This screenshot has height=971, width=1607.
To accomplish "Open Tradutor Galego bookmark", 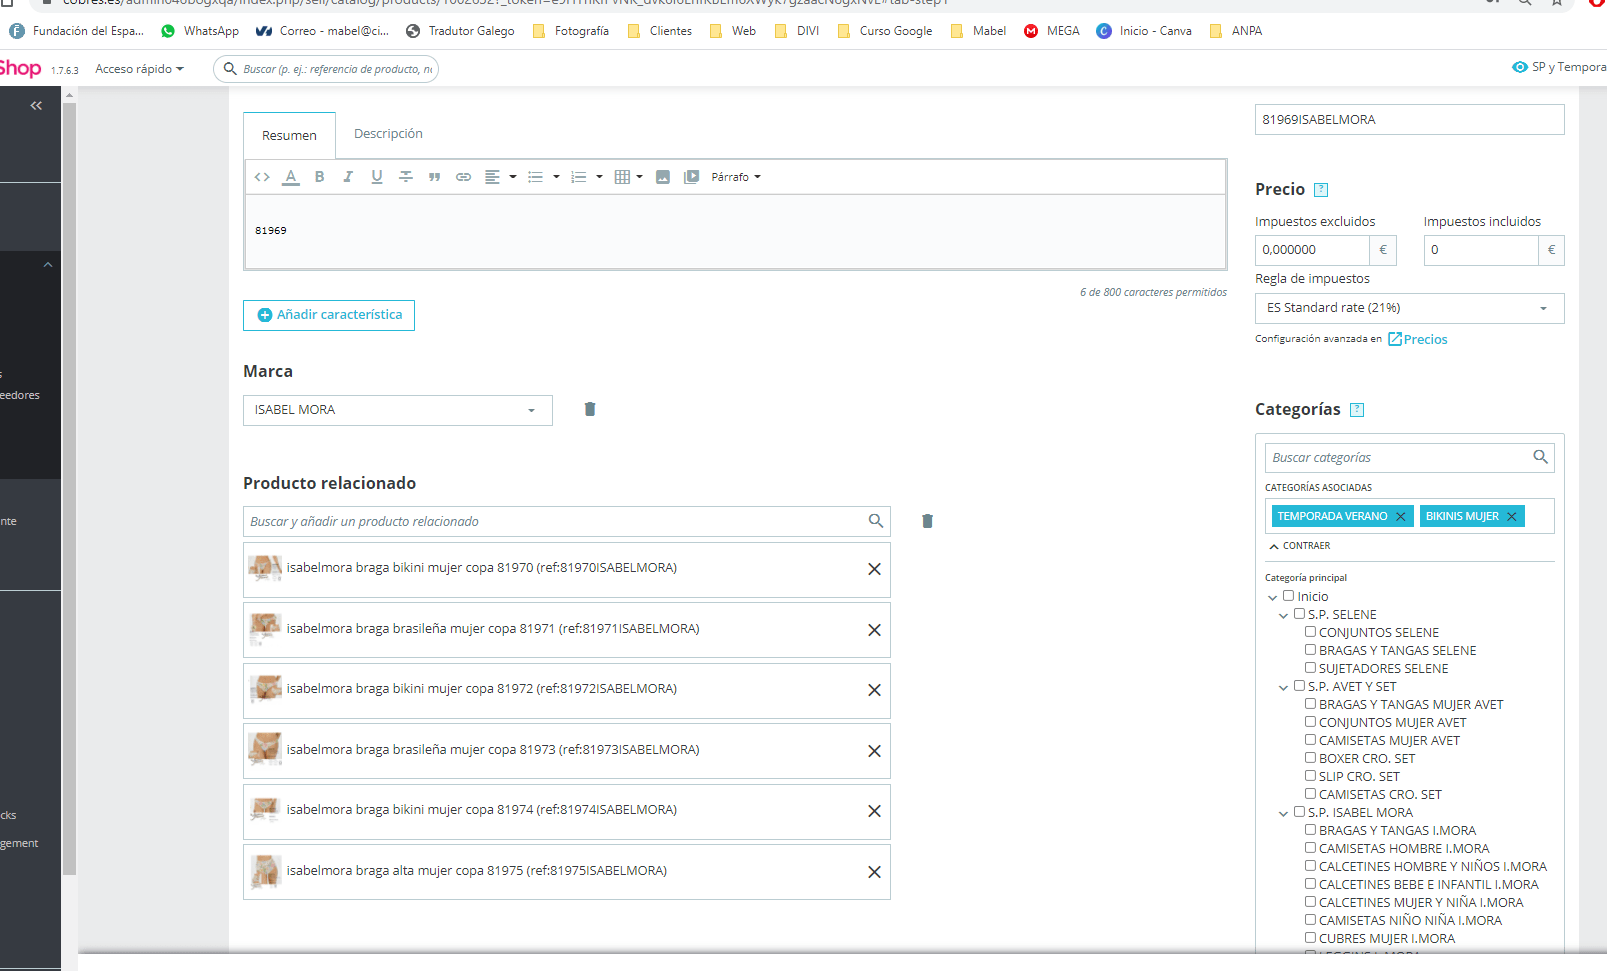I will coord(460,31).
